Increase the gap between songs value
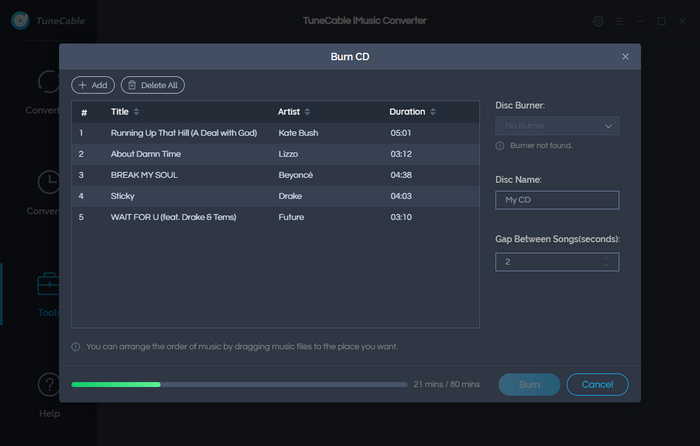This screenshot has width=700, height=446. (x=606, y=258)
